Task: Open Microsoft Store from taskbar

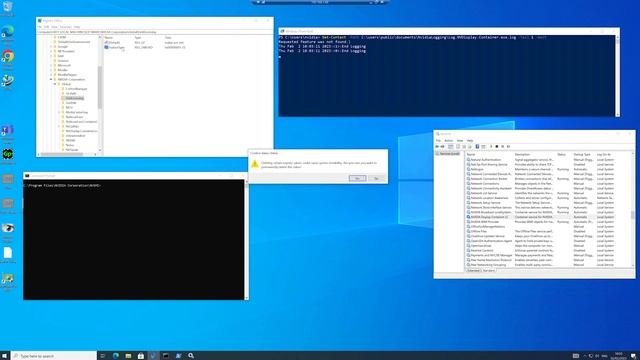Action: click(x=141, y=356)
